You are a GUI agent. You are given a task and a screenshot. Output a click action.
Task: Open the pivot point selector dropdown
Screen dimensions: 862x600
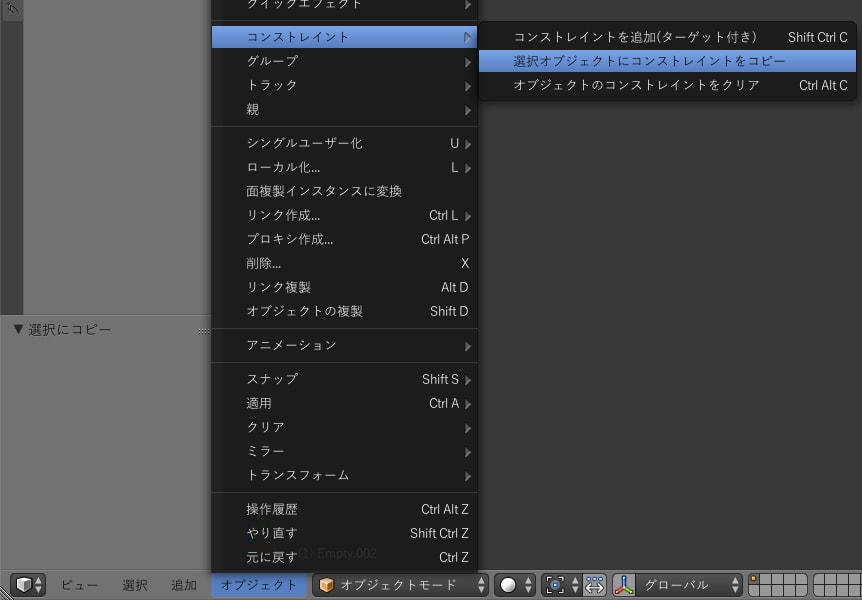pyautogui.click(x=561, y=585)
